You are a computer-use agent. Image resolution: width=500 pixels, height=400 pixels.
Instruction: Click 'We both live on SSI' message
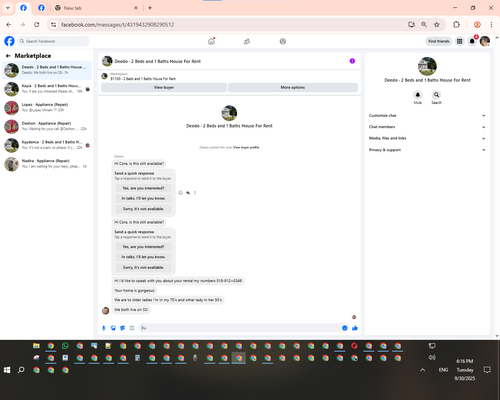(131, 310)
